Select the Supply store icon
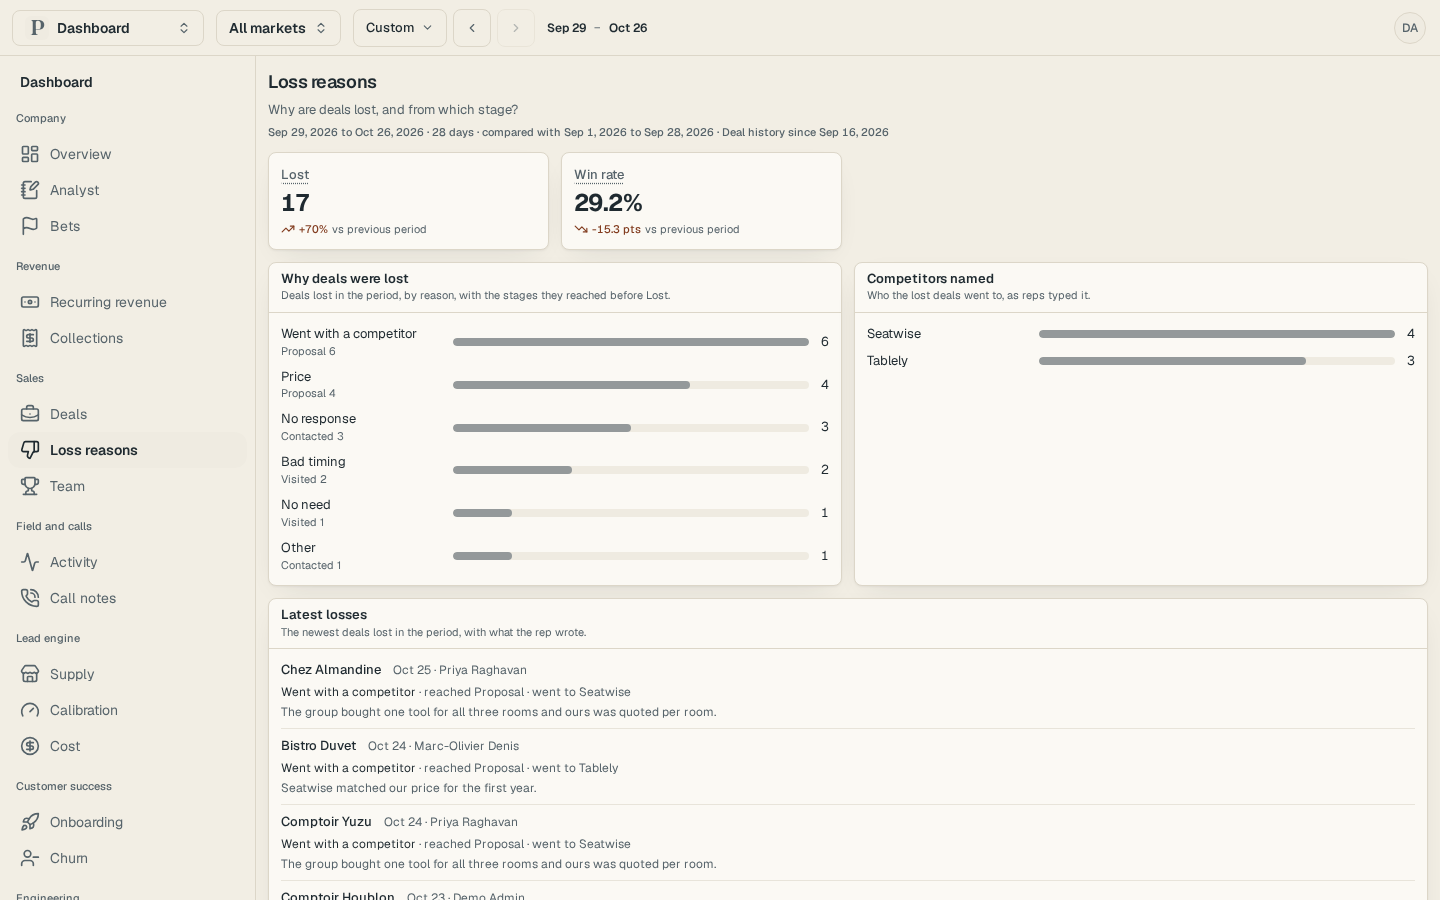Viewport: 1440px width, 900px height. coord(30,674)
